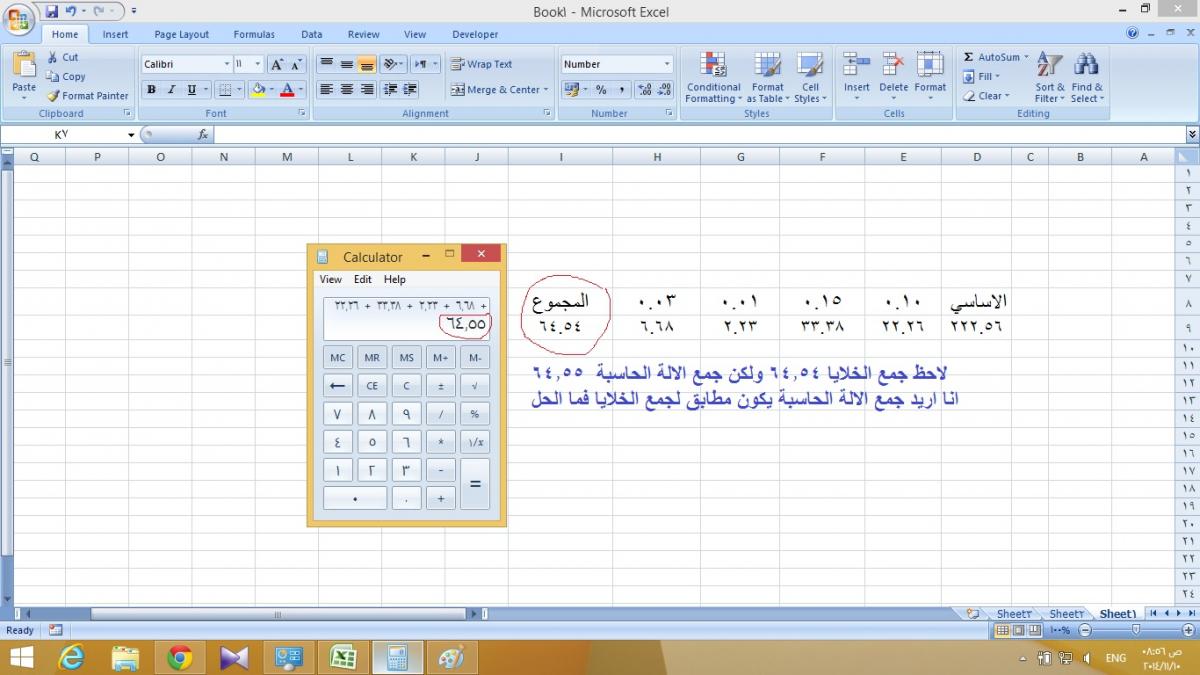Open the Name Box dropdown arrow

coord(130,134)
